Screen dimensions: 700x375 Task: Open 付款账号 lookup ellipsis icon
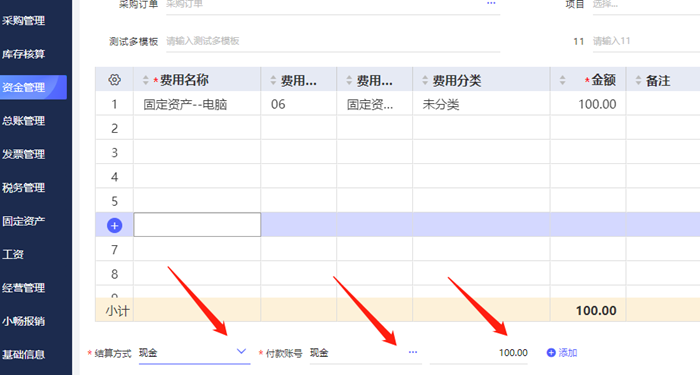click(412, 352)
